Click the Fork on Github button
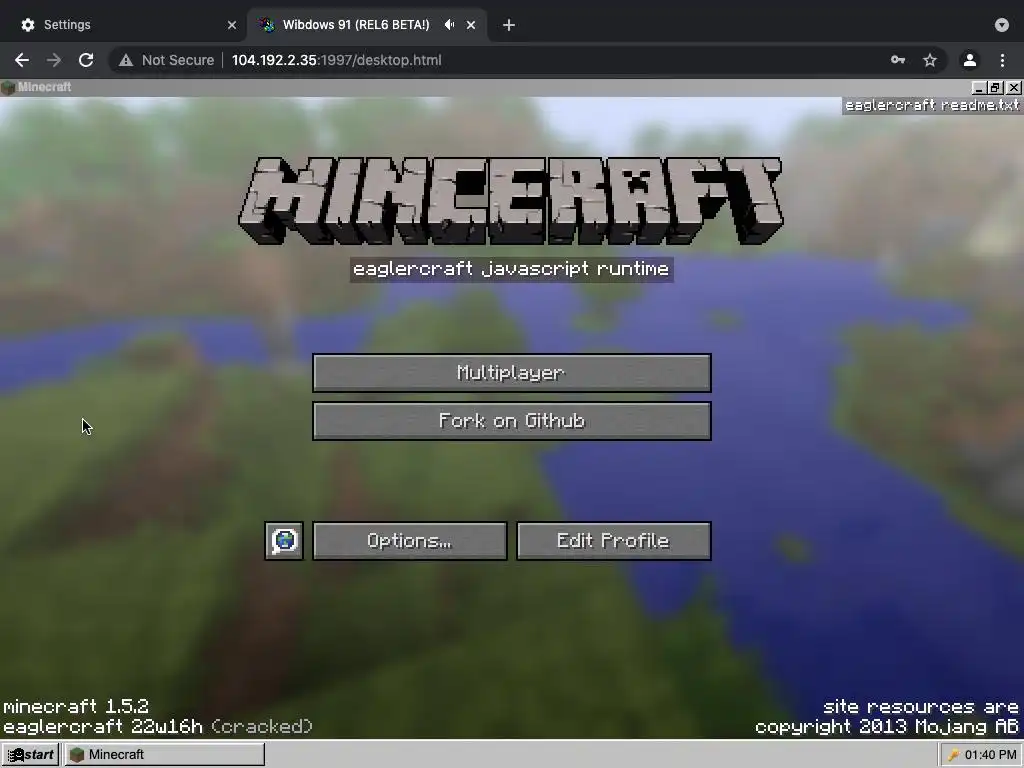This screenshot has height=768, width=1024. [512, 421]
